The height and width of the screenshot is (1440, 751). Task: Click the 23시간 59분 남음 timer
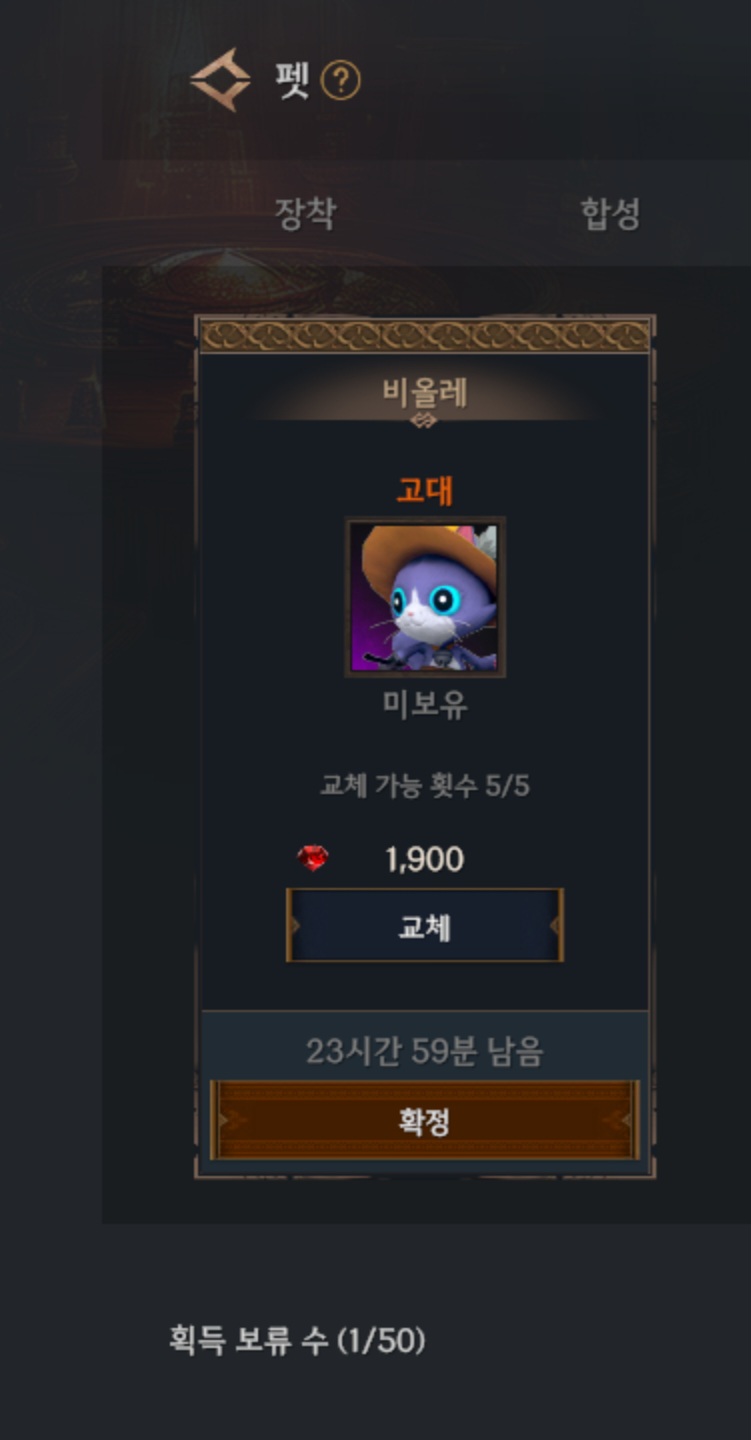click(424, 1052)
